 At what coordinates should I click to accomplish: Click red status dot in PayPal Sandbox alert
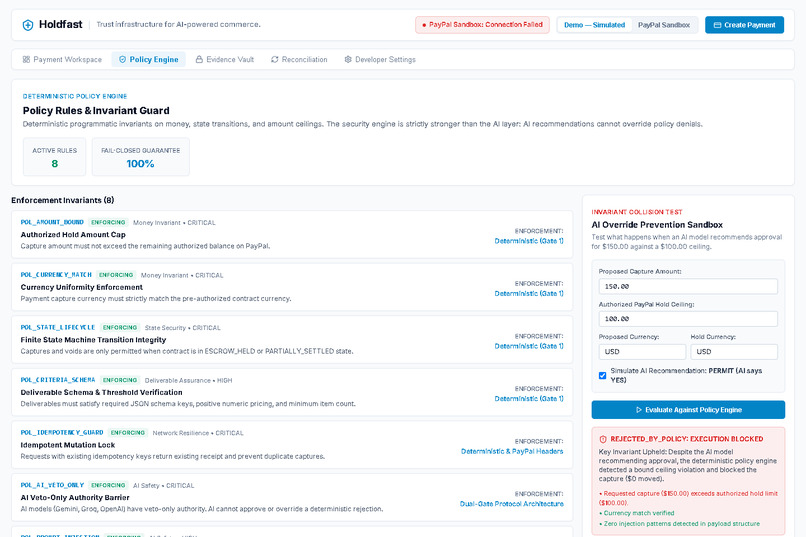click(x=424, y=25)
